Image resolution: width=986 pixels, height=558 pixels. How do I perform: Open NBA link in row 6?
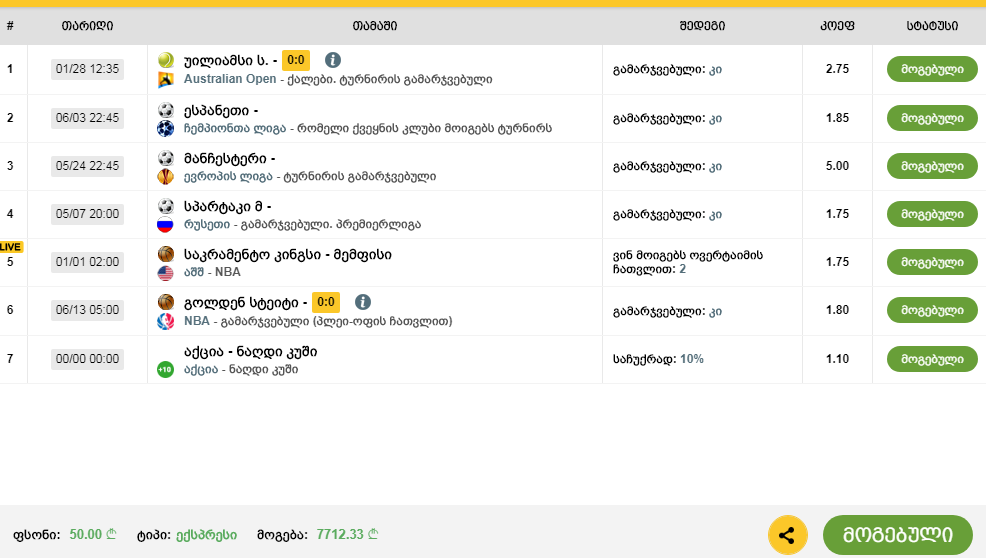click(196, 321)
